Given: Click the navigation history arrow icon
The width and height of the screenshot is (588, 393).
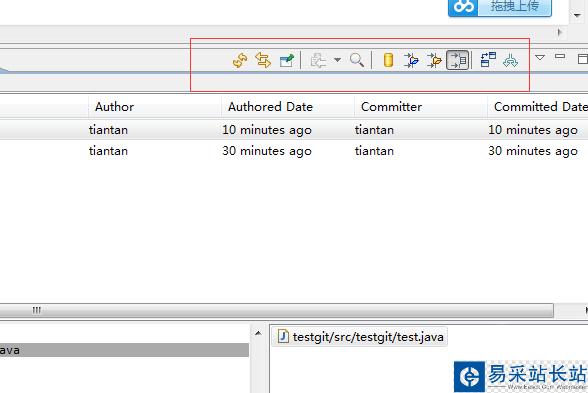Looking at the screenshot, I should pos(318,60).
